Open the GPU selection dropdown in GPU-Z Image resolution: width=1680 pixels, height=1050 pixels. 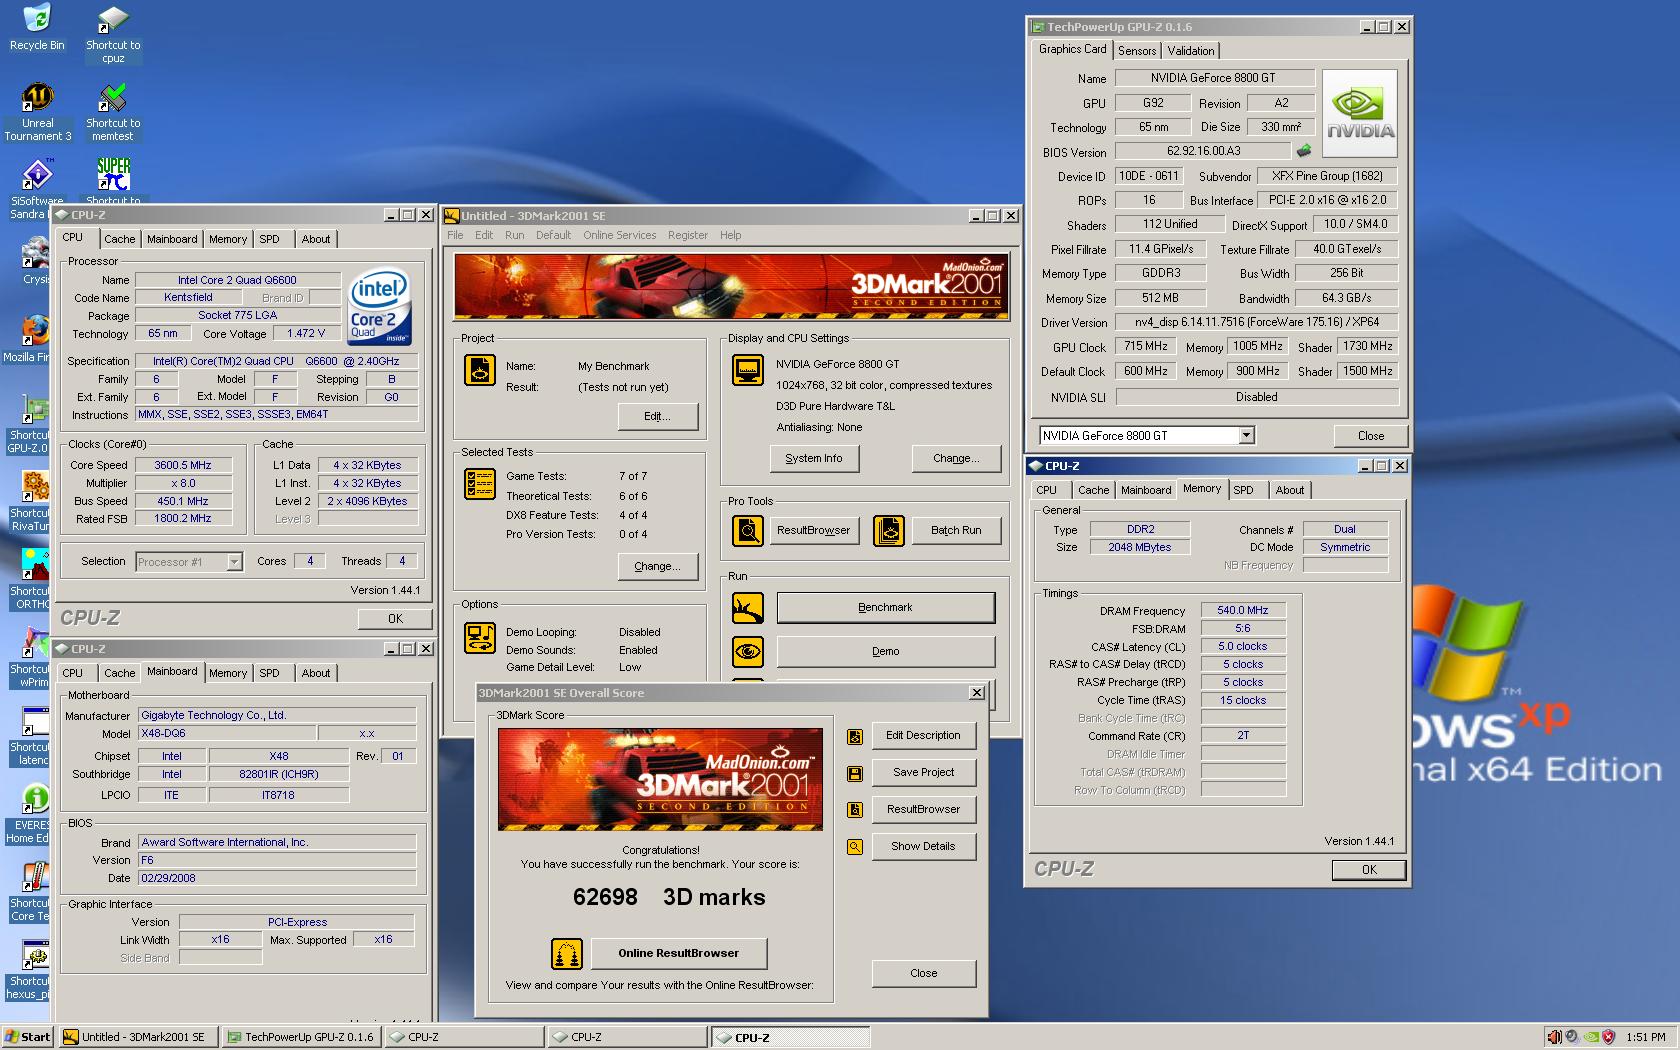click(x=1246, y=435)
